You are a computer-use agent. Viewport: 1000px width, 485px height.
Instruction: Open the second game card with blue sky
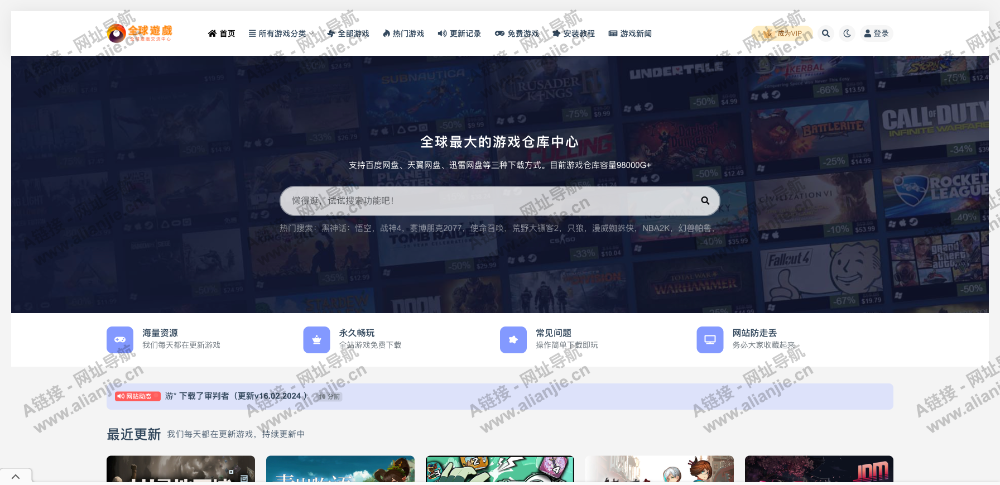340,469
